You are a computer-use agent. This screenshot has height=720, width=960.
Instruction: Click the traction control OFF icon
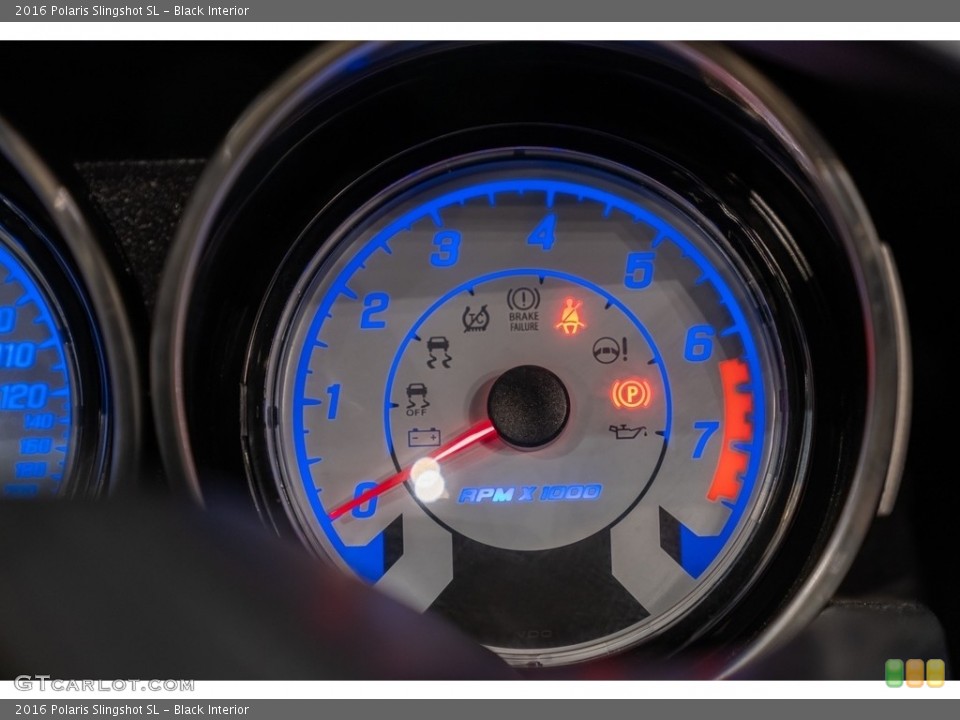pos(418,400)
